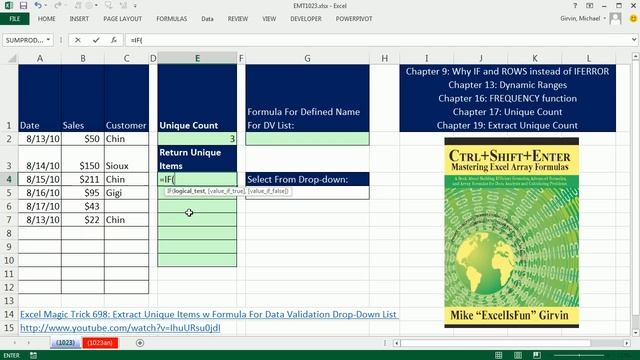The width and height of the screenshot is (640, 360).
Task: Open the FORMULAS ribbon tab
Action: tap(171, 19)
